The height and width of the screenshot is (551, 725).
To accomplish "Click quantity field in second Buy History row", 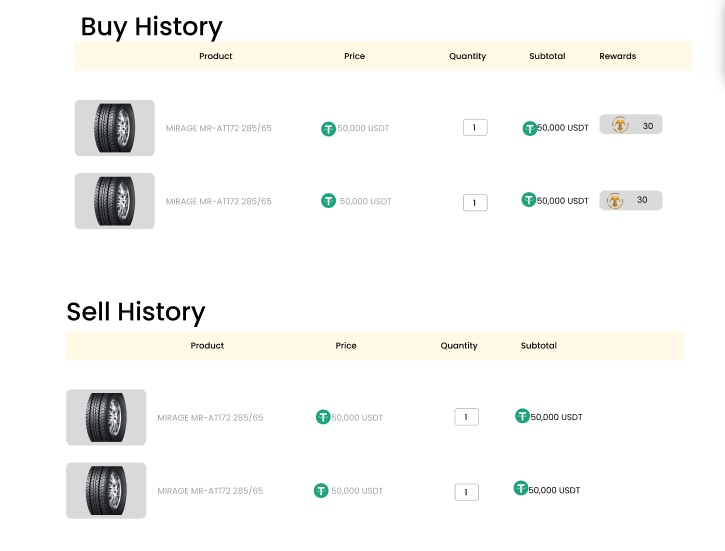I will tap(475, 202).
